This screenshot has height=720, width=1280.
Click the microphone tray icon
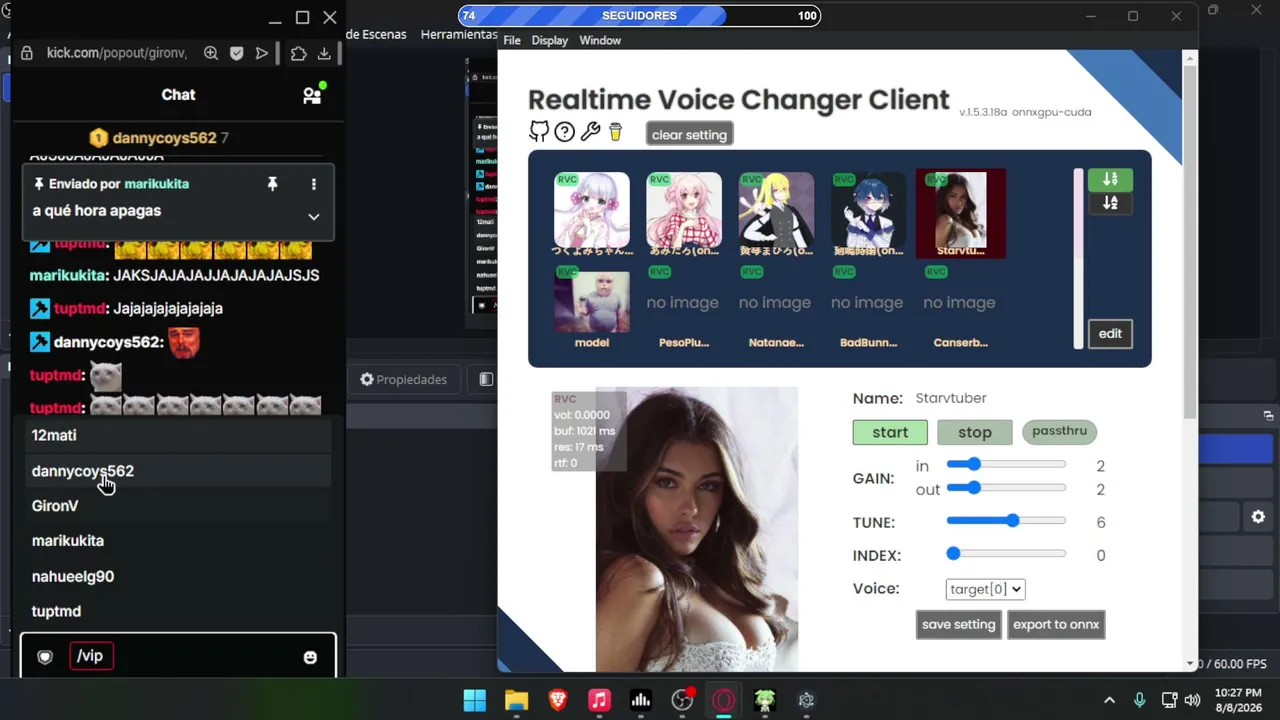tap(1139, 700)
